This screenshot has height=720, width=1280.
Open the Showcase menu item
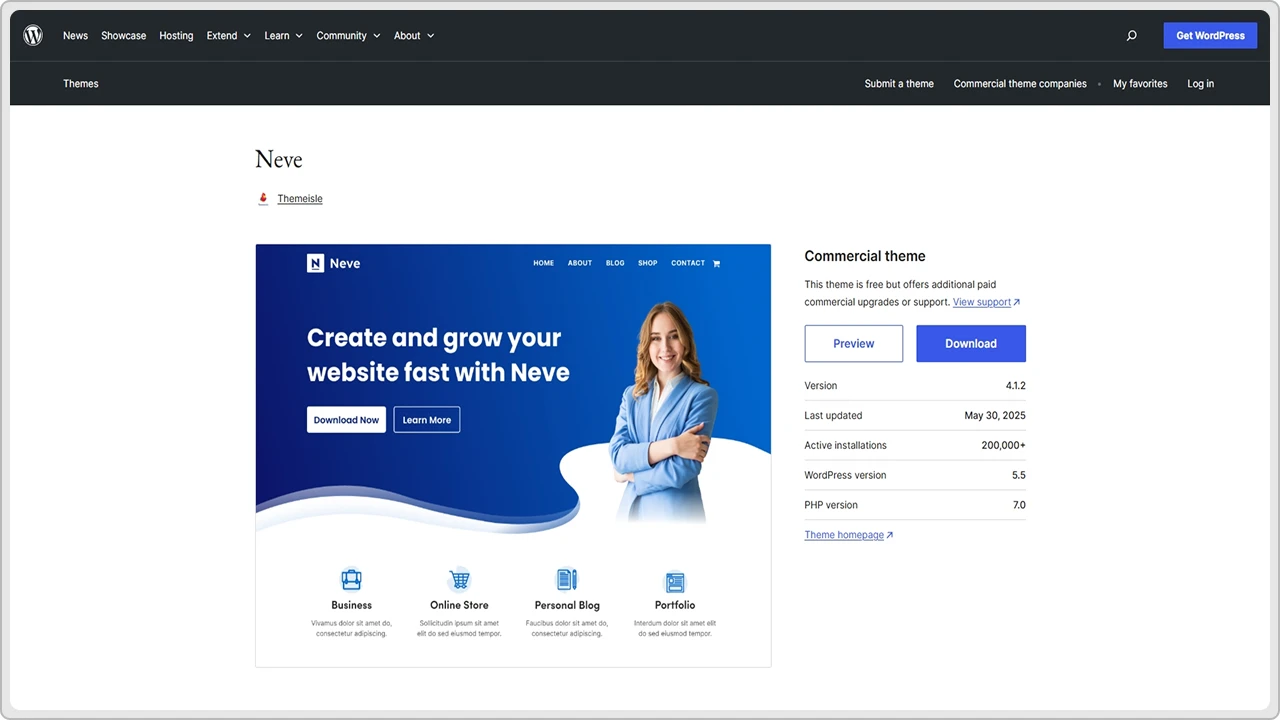(x=123, y=35)
